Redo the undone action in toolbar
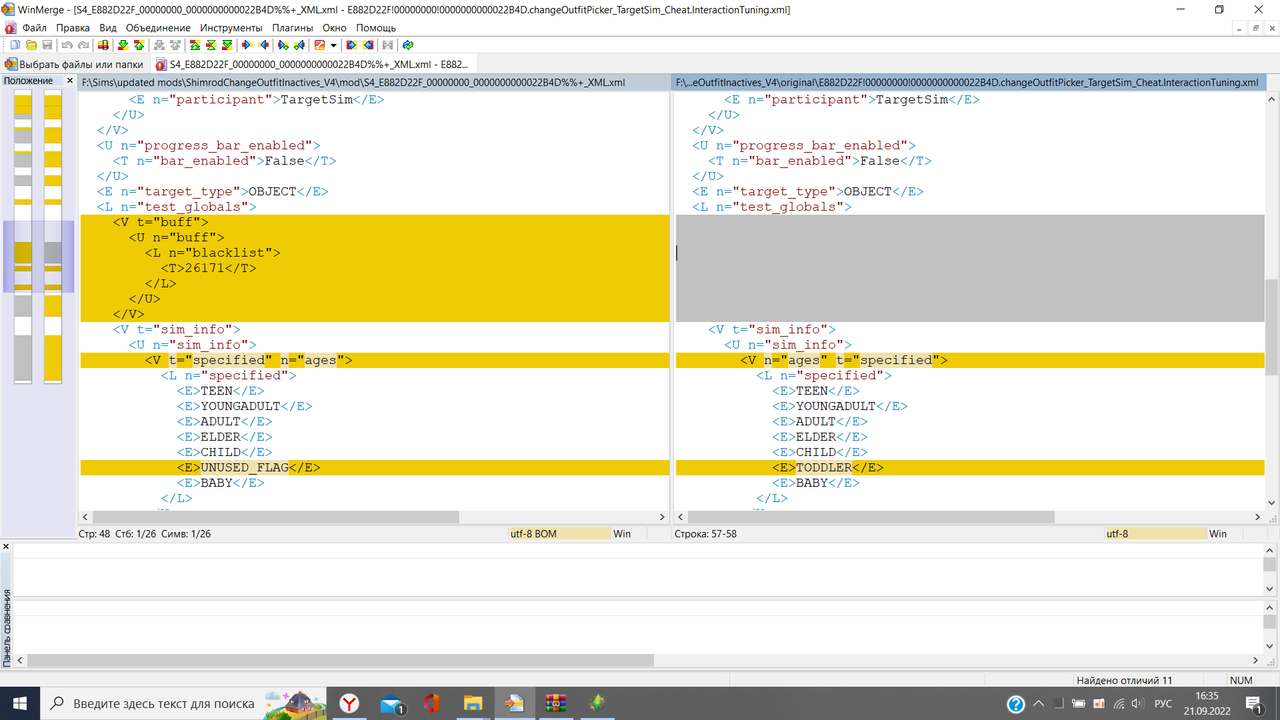Image resolution: width=1280 pixels, height=720 pixels. coord(83,45)
